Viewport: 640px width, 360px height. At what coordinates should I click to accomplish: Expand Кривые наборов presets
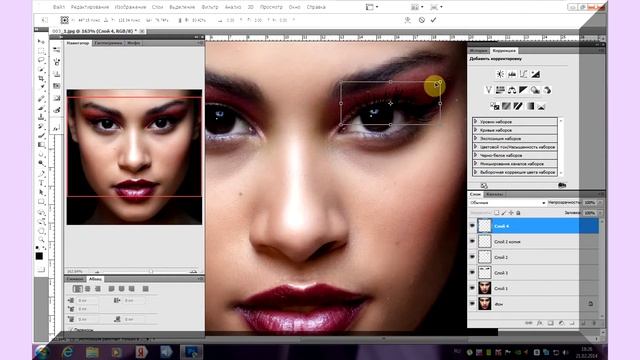476,130
